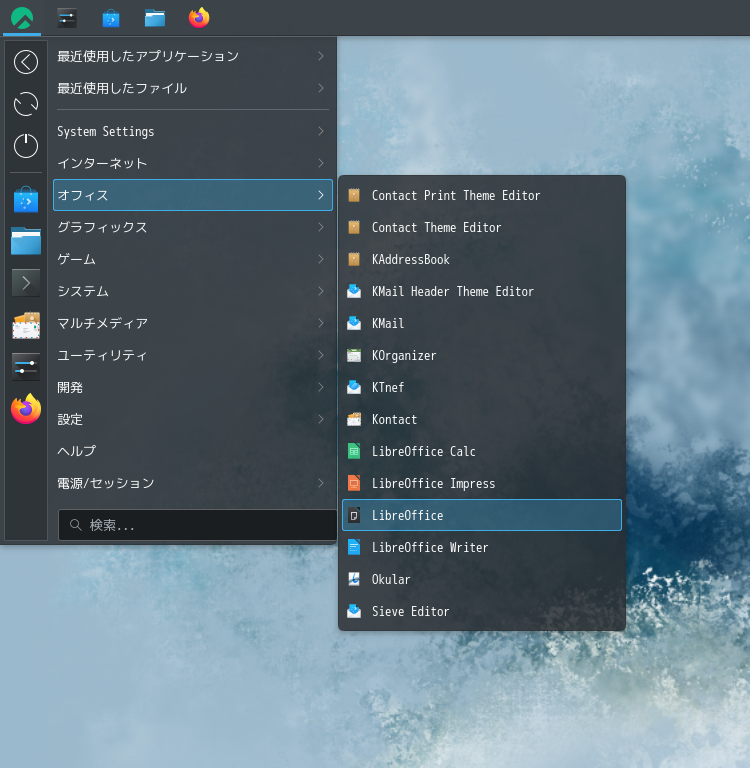The image size is (750, 768).
Task: Expand the System Settings submenu arrow
Action: (321, 131)
